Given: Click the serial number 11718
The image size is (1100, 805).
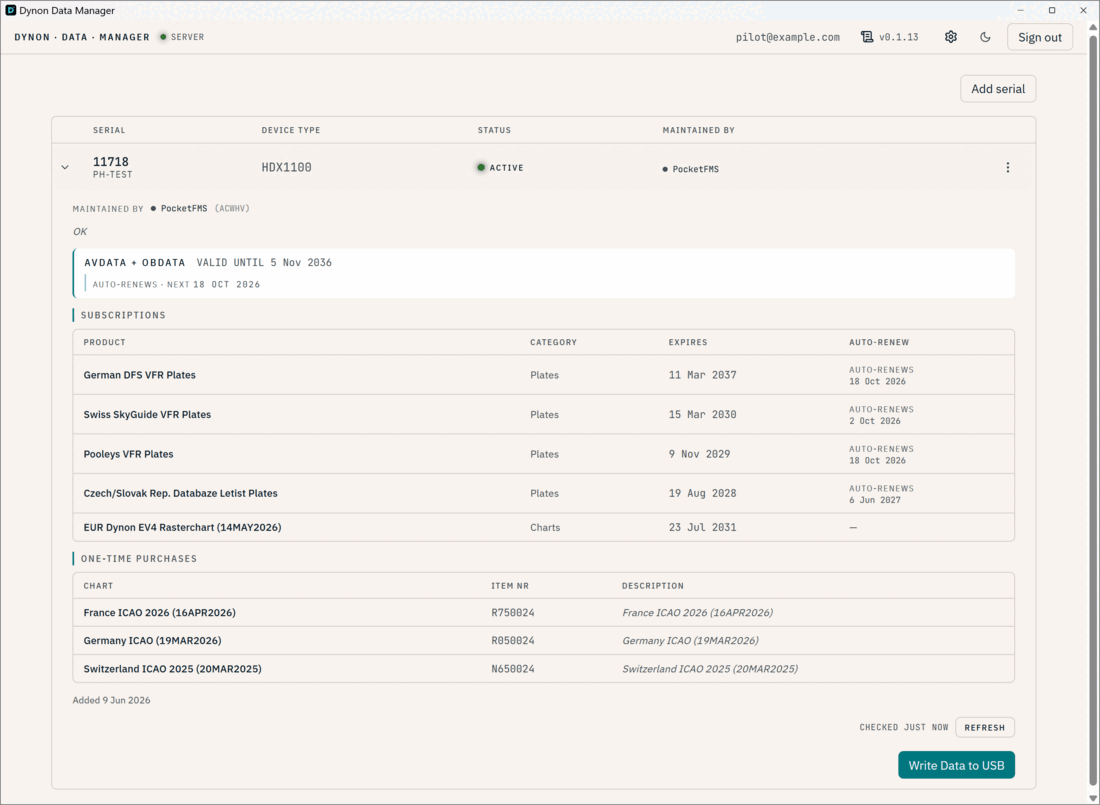Looking at the screenshot, I should (x=111, y=161).
